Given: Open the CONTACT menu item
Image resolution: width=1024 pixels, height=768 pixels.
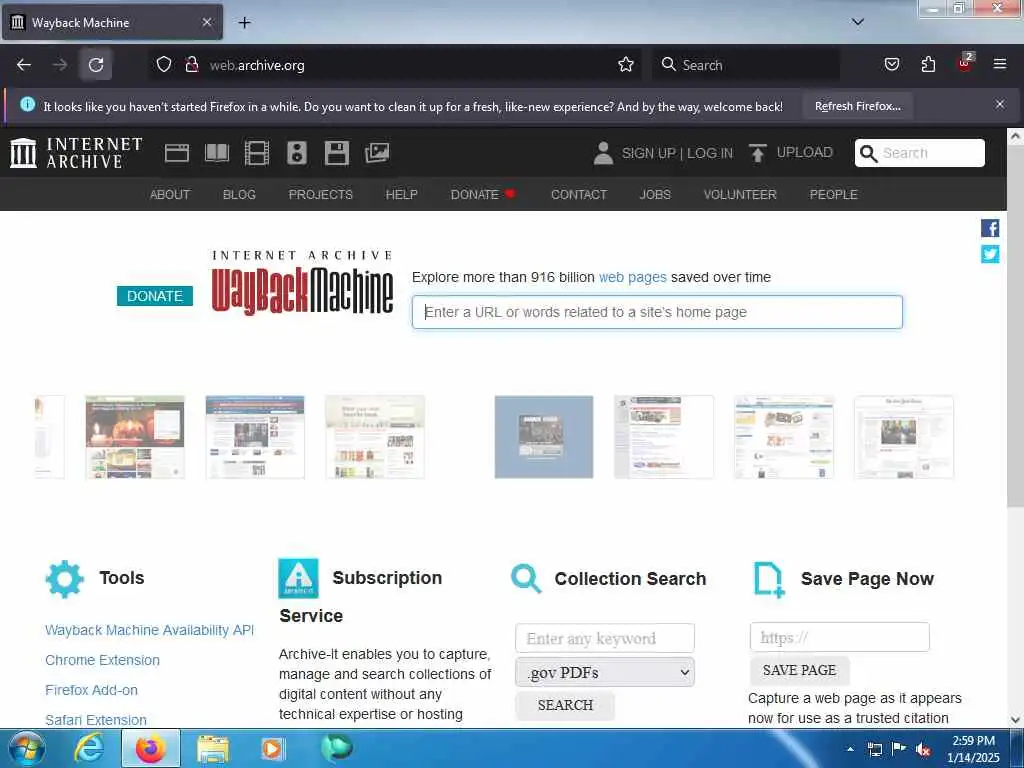Looking at the screenshot, I should tap(579, 195).
